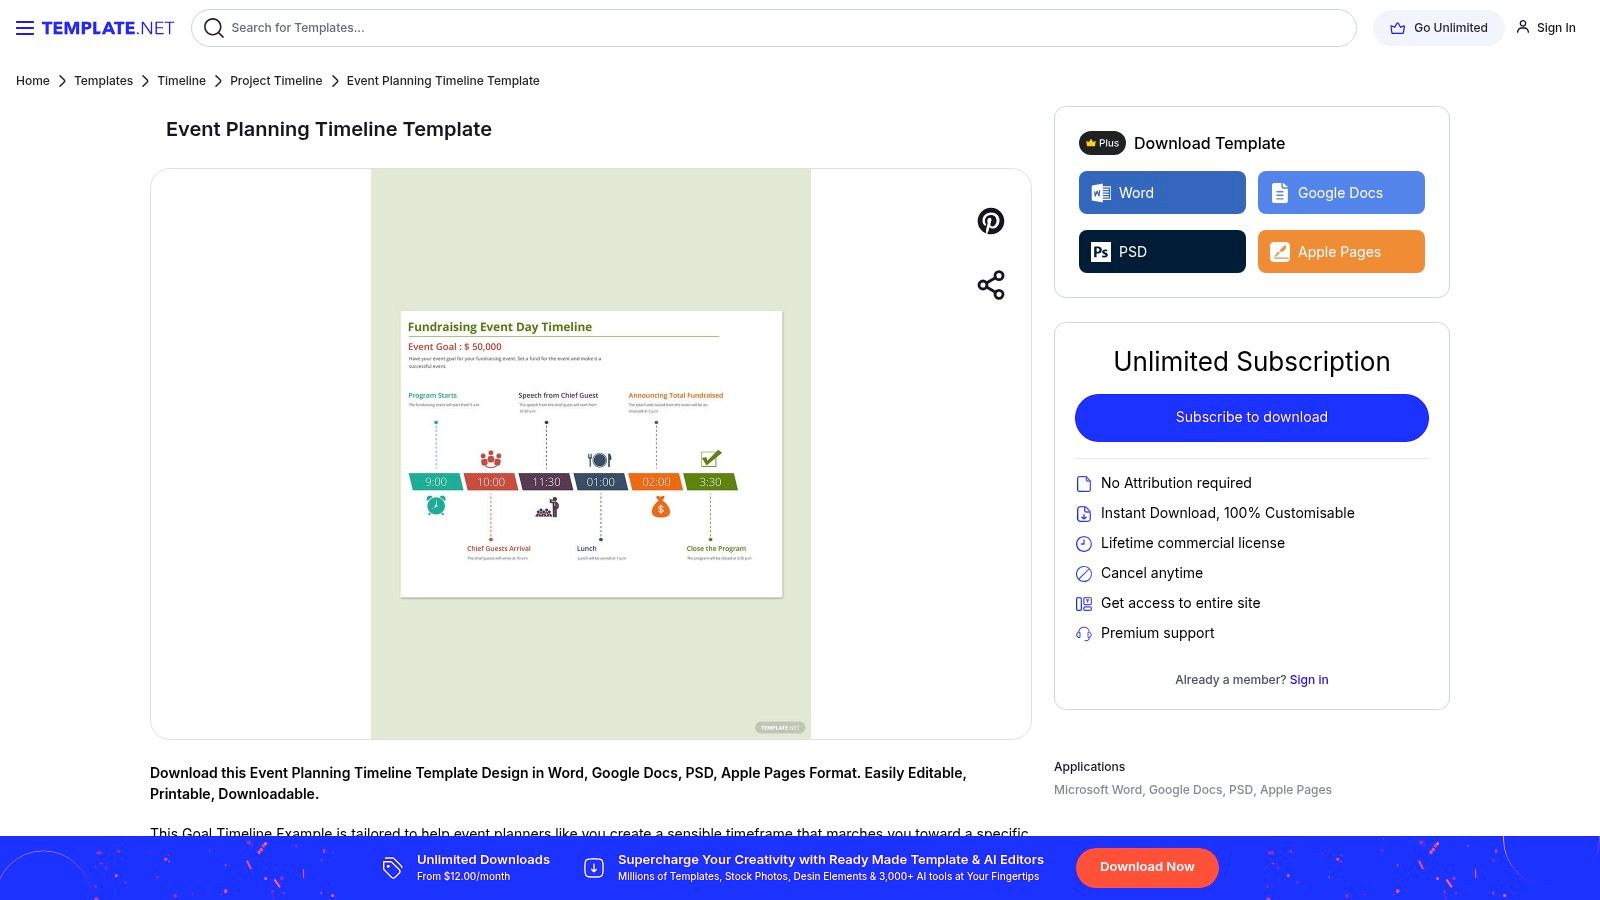Click the user icon beside Sign In
This screenshot has width=1600, height=900.
click(x=1523, y=27)
